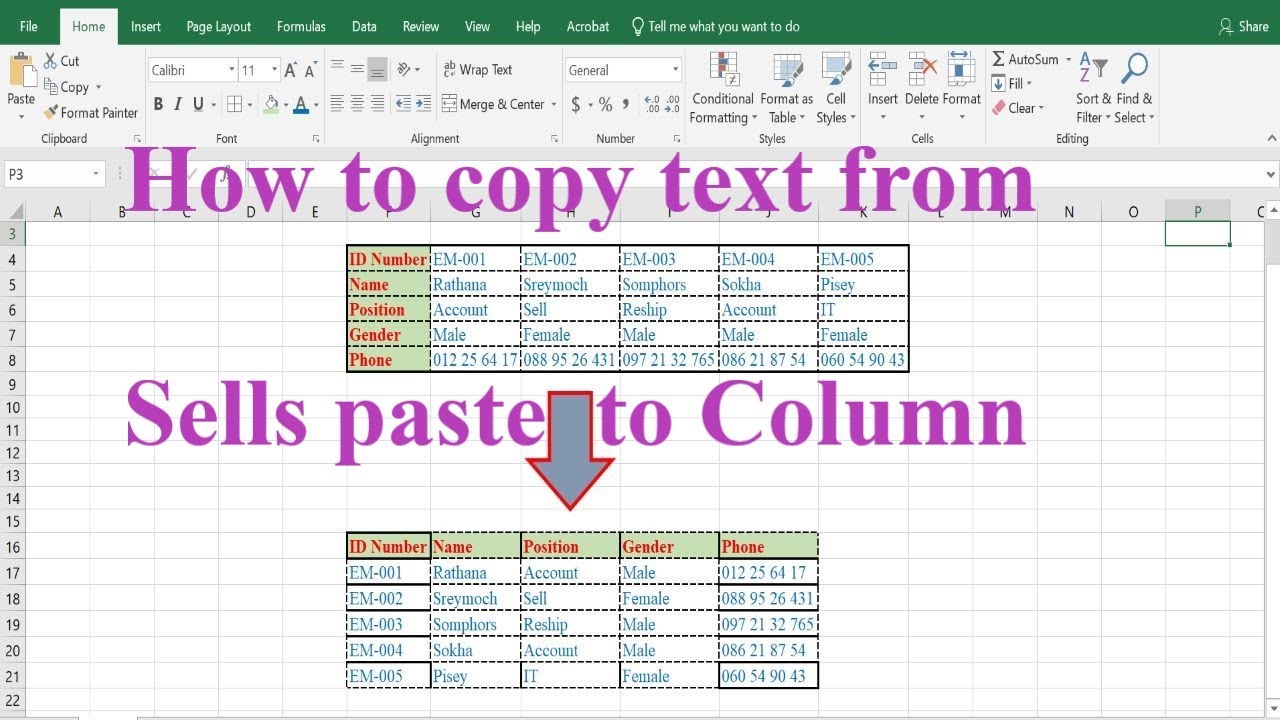Select column header G
The image size is (1280, 720).
(x=475, y=211)
